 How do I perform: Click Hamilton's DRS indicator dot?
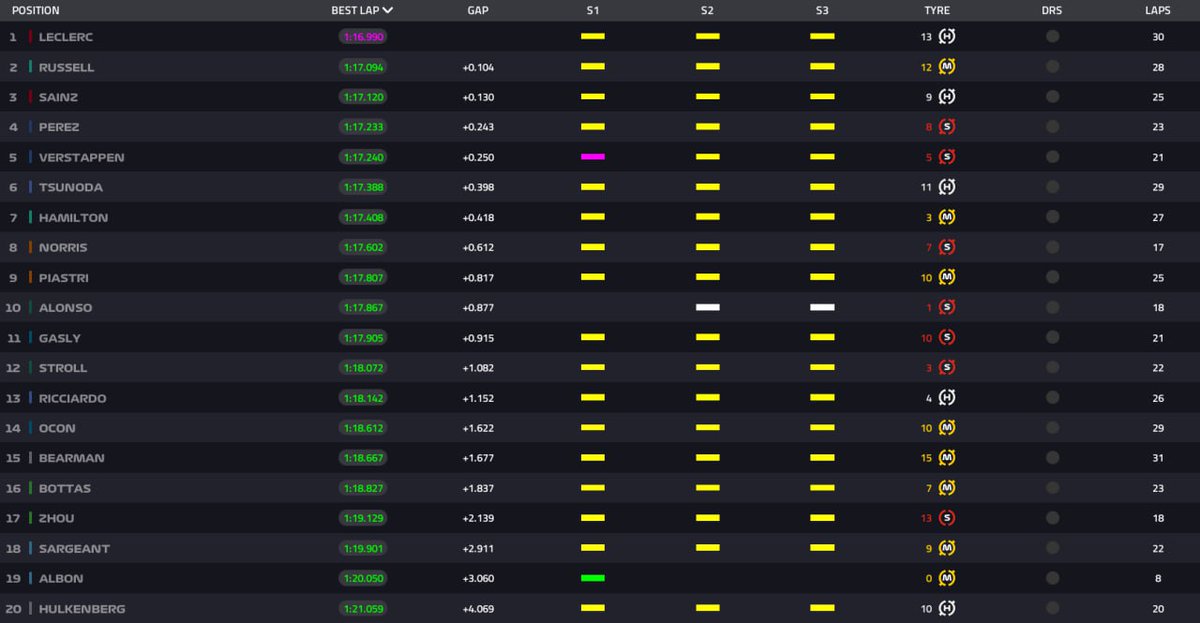[x=1052, y=217]
